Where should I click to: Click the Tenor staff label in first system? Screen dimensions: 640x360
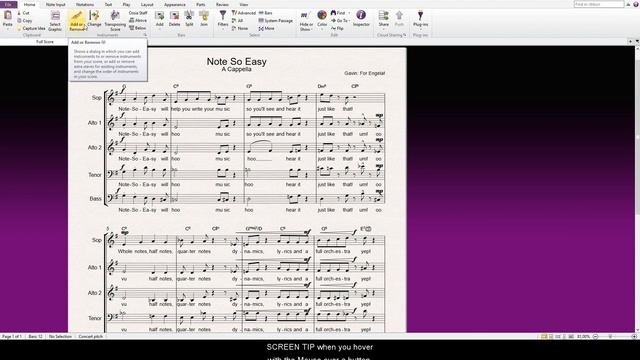[95, 175]
